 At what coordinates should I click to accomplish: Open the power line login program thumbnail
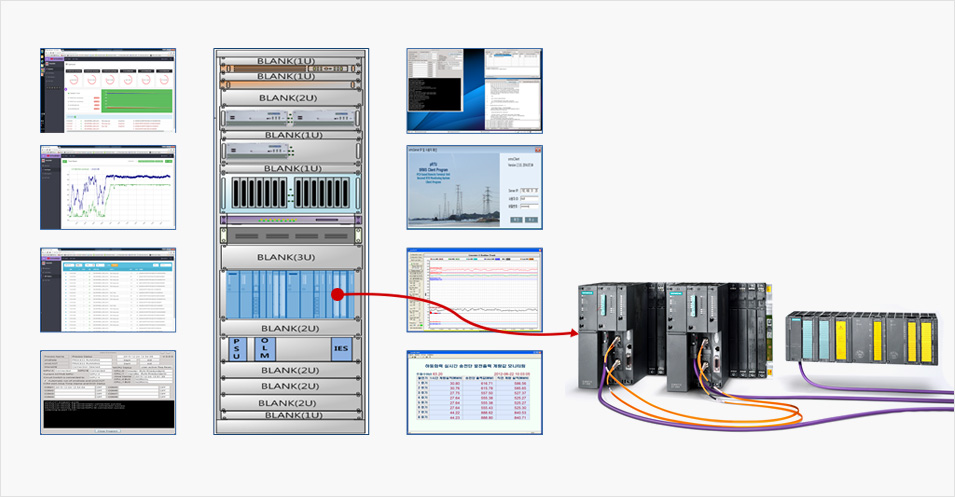pyautogui.click(x=474, y=188)
